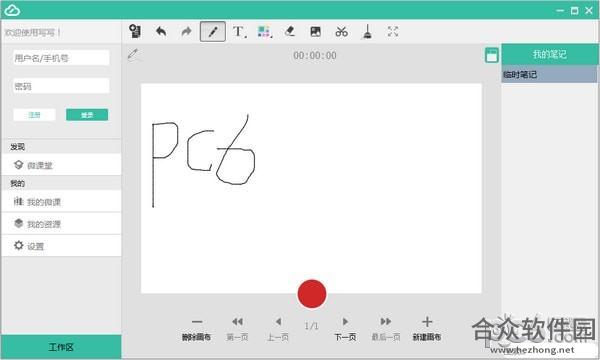
Task: Click the 00:00:00 recording timer
Action: coord(315,55)
